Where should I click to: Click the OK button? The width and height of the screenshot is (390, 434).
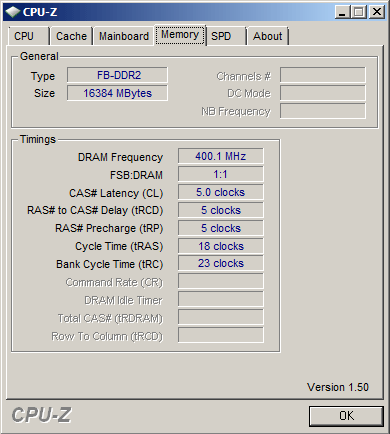(346, 416)
